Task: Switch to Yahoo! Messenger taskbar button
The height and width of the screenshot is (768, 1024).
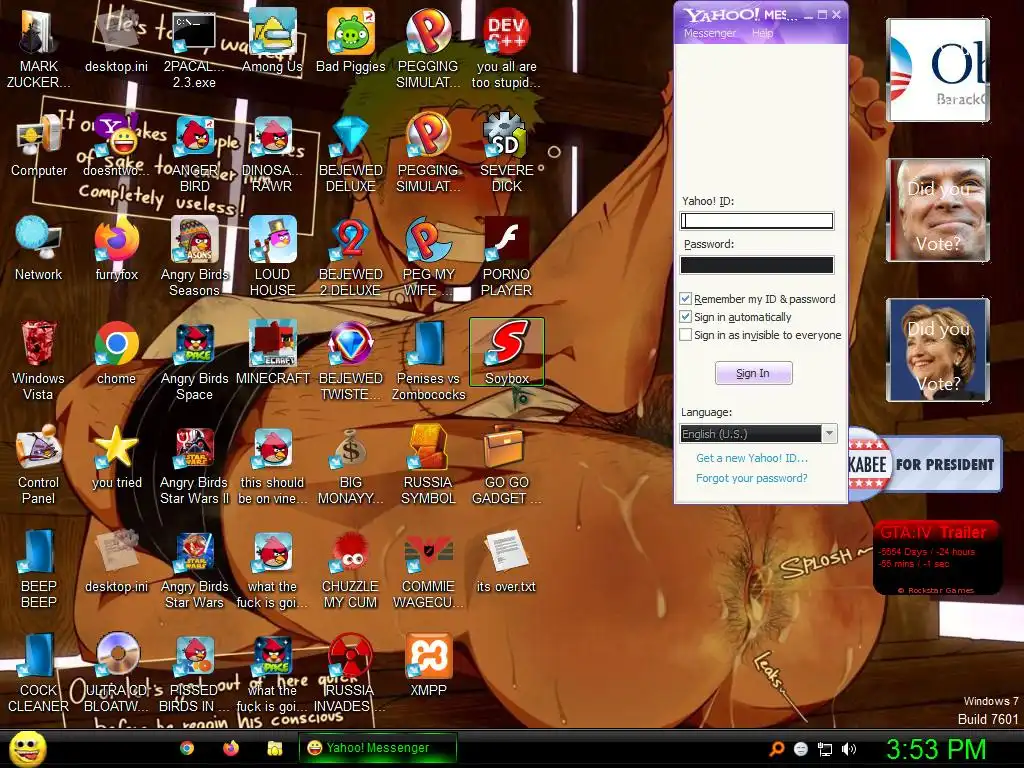Action: tap(377, 748)
